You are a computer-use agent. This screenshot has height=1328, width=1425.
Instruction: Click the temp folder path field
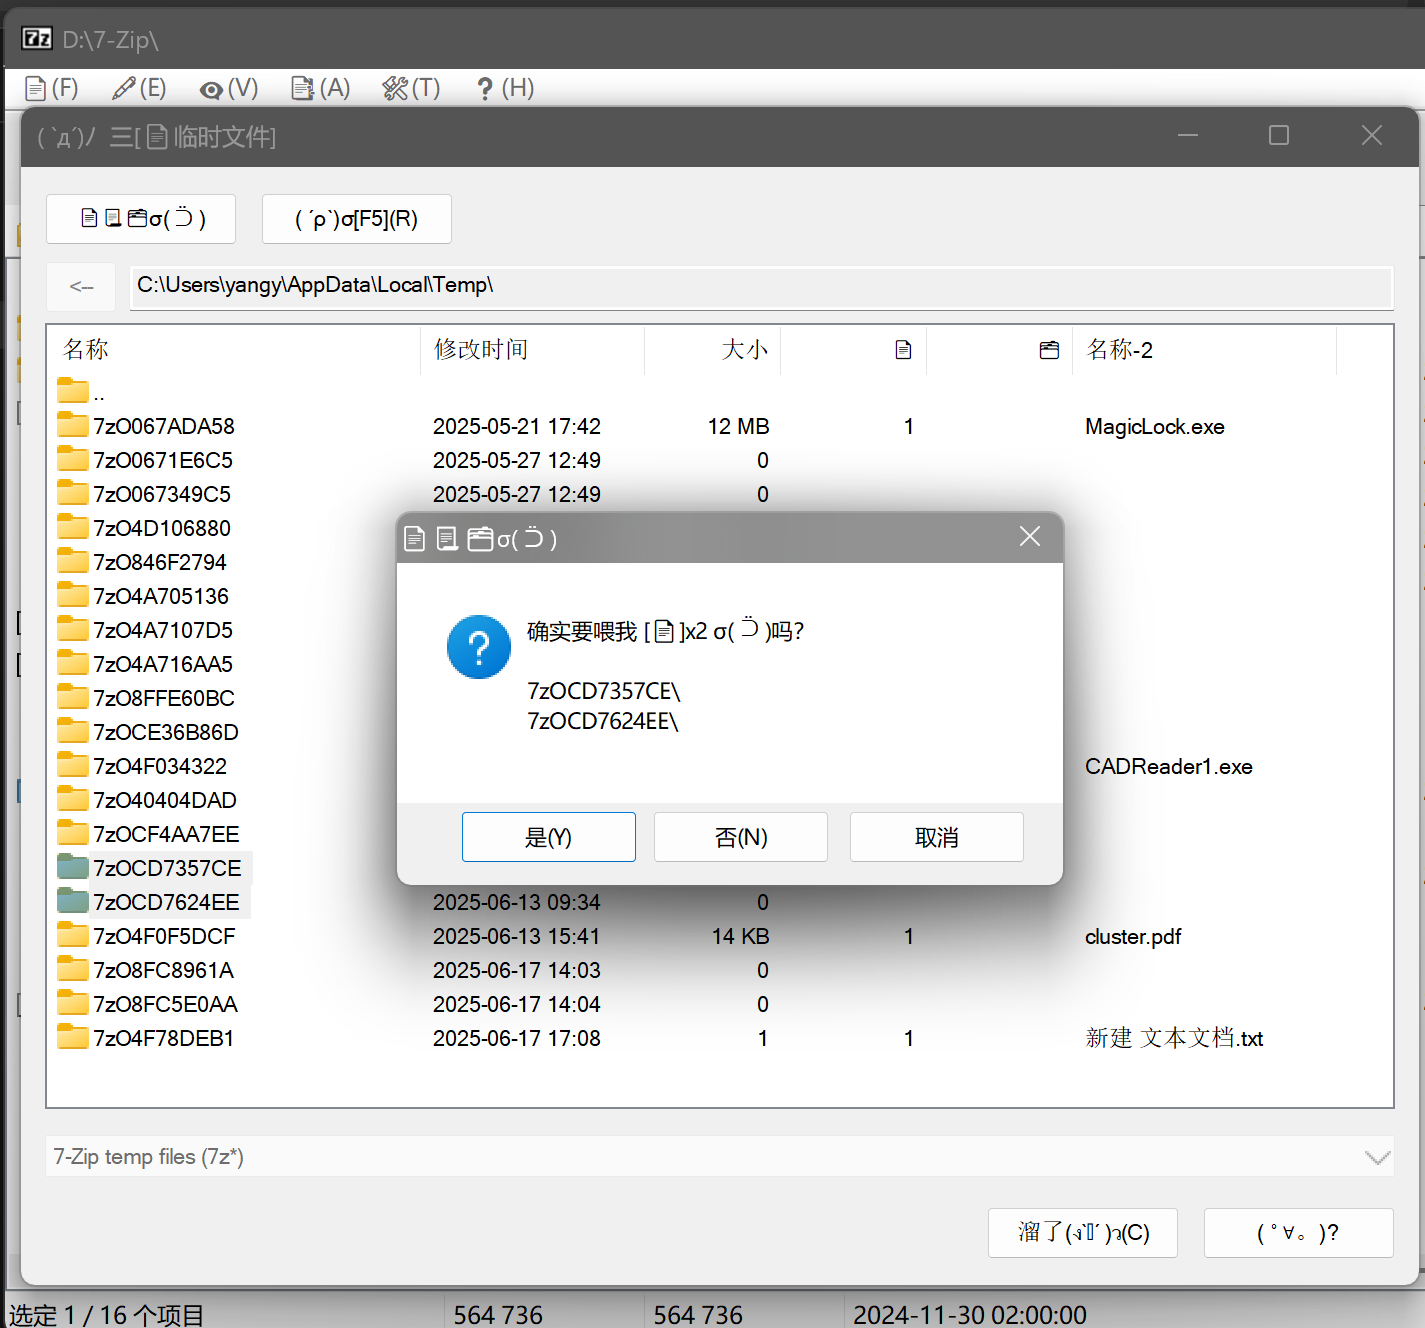[x=760, y=286]
